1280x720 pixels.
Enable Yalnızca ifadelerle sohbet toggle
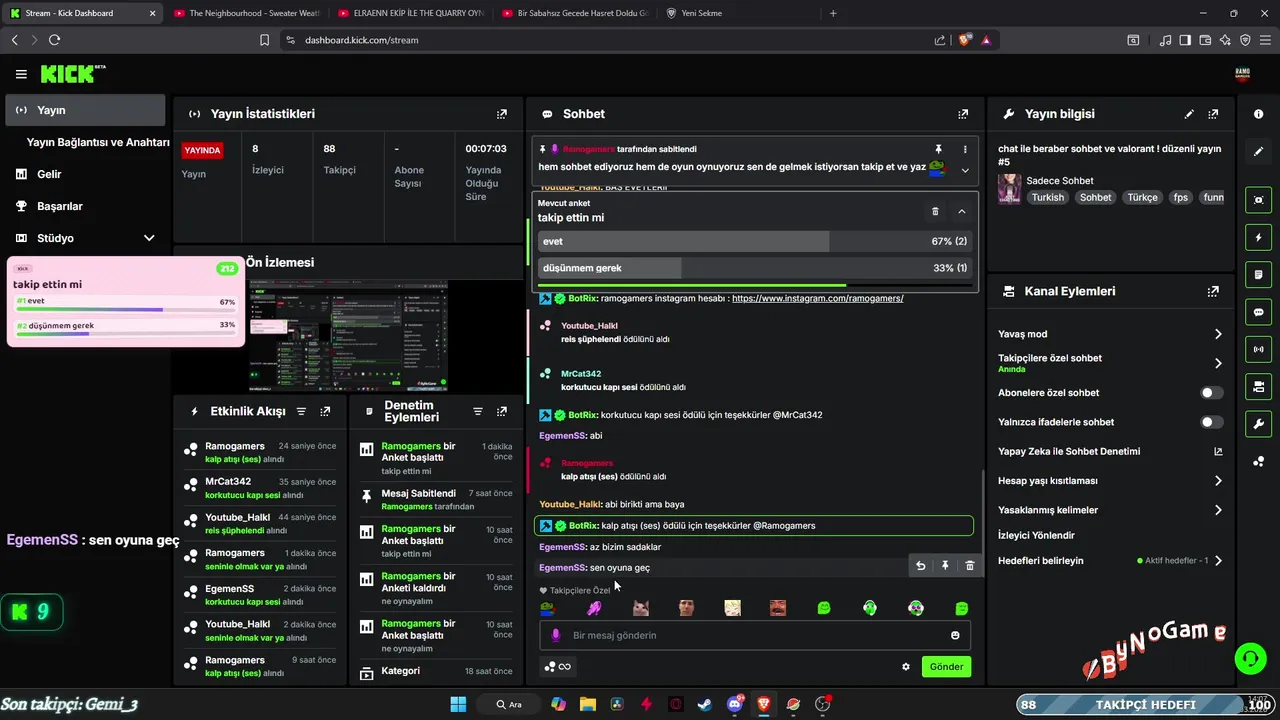(1212, 422)
